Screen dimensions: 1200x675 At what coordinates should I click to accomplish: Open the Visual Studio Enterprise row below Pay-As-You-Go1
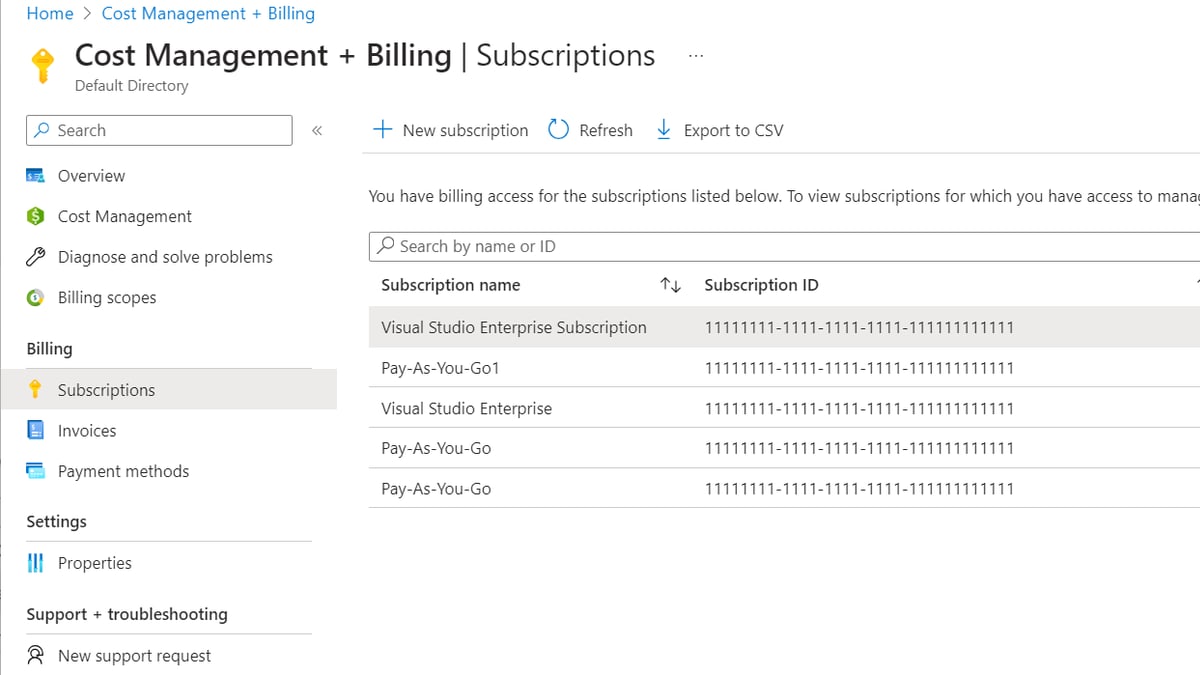coord(784,408)
